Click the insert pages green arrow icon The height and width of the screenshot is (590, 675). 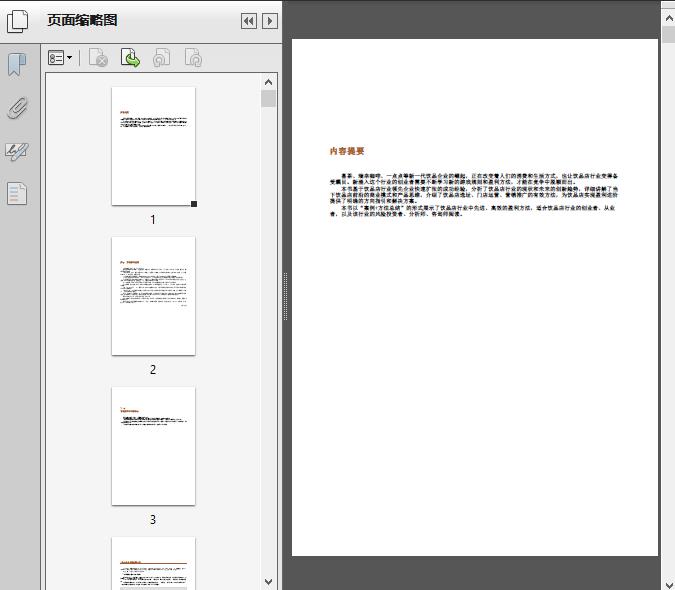click(130, 58)
